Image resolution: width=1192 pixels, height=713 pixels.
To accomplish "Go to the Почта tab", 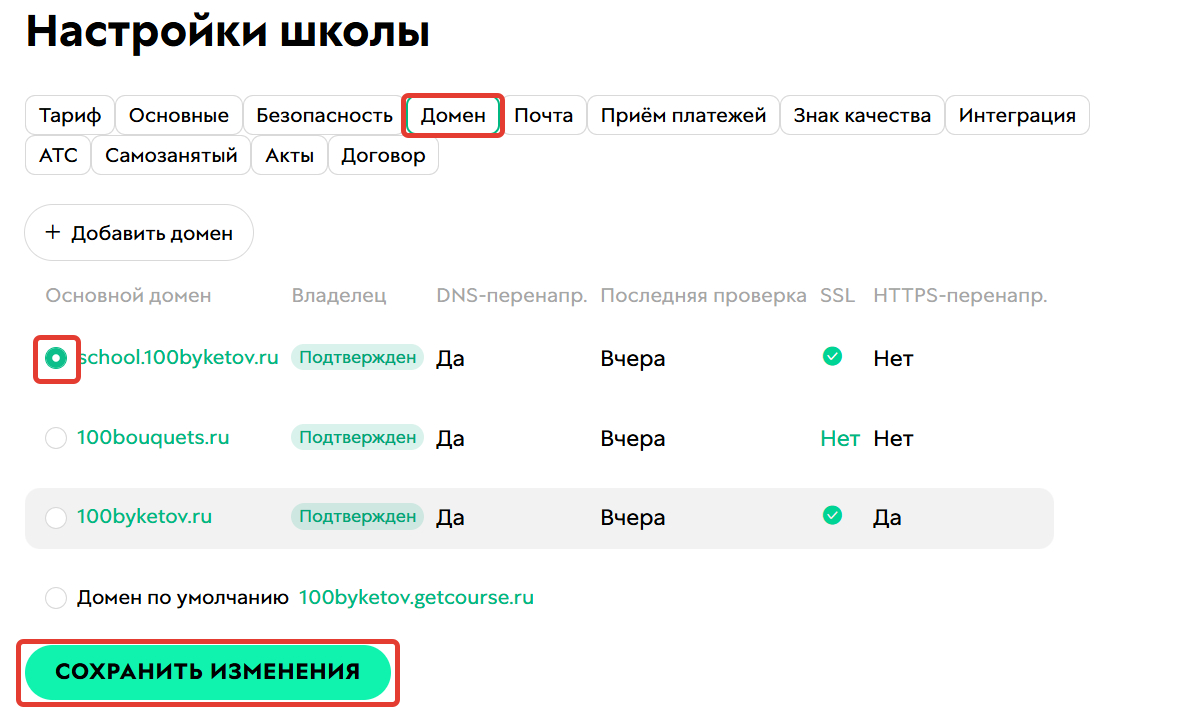I will [544, 116].
